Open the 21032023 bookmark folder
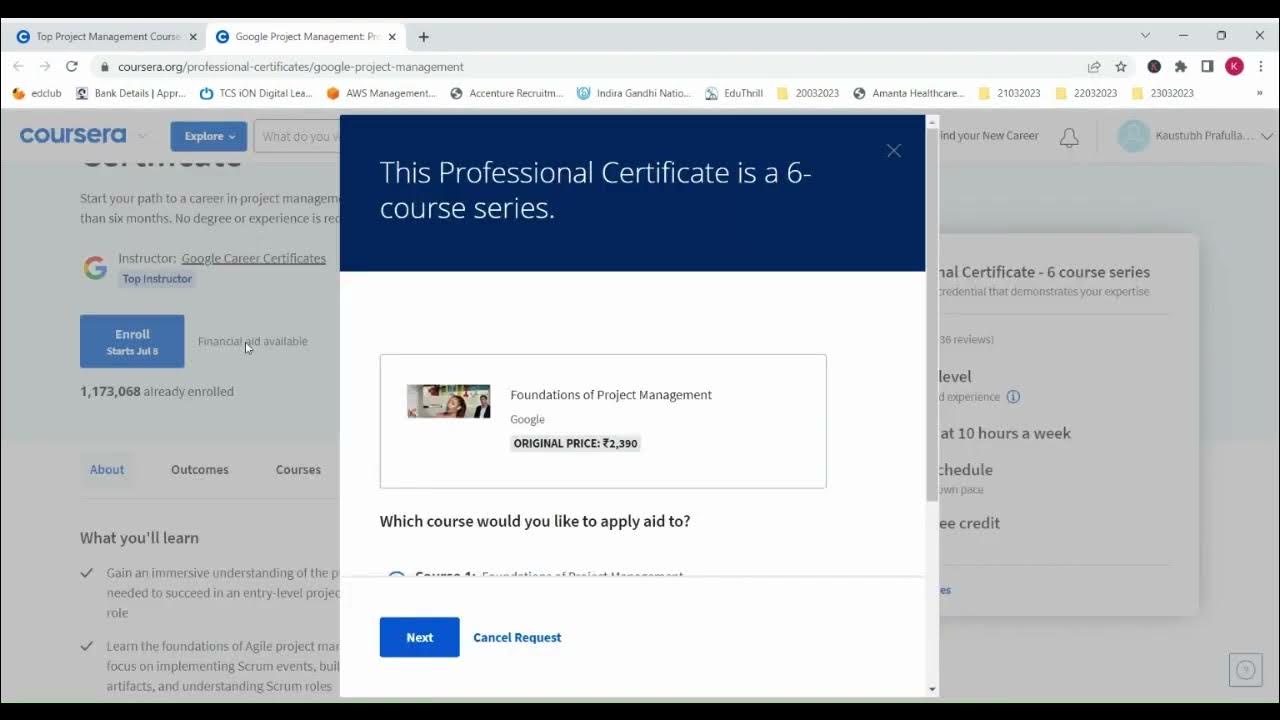This screenshot has height=720, width=1280. pyautogui.click(x=1009, y=93)
